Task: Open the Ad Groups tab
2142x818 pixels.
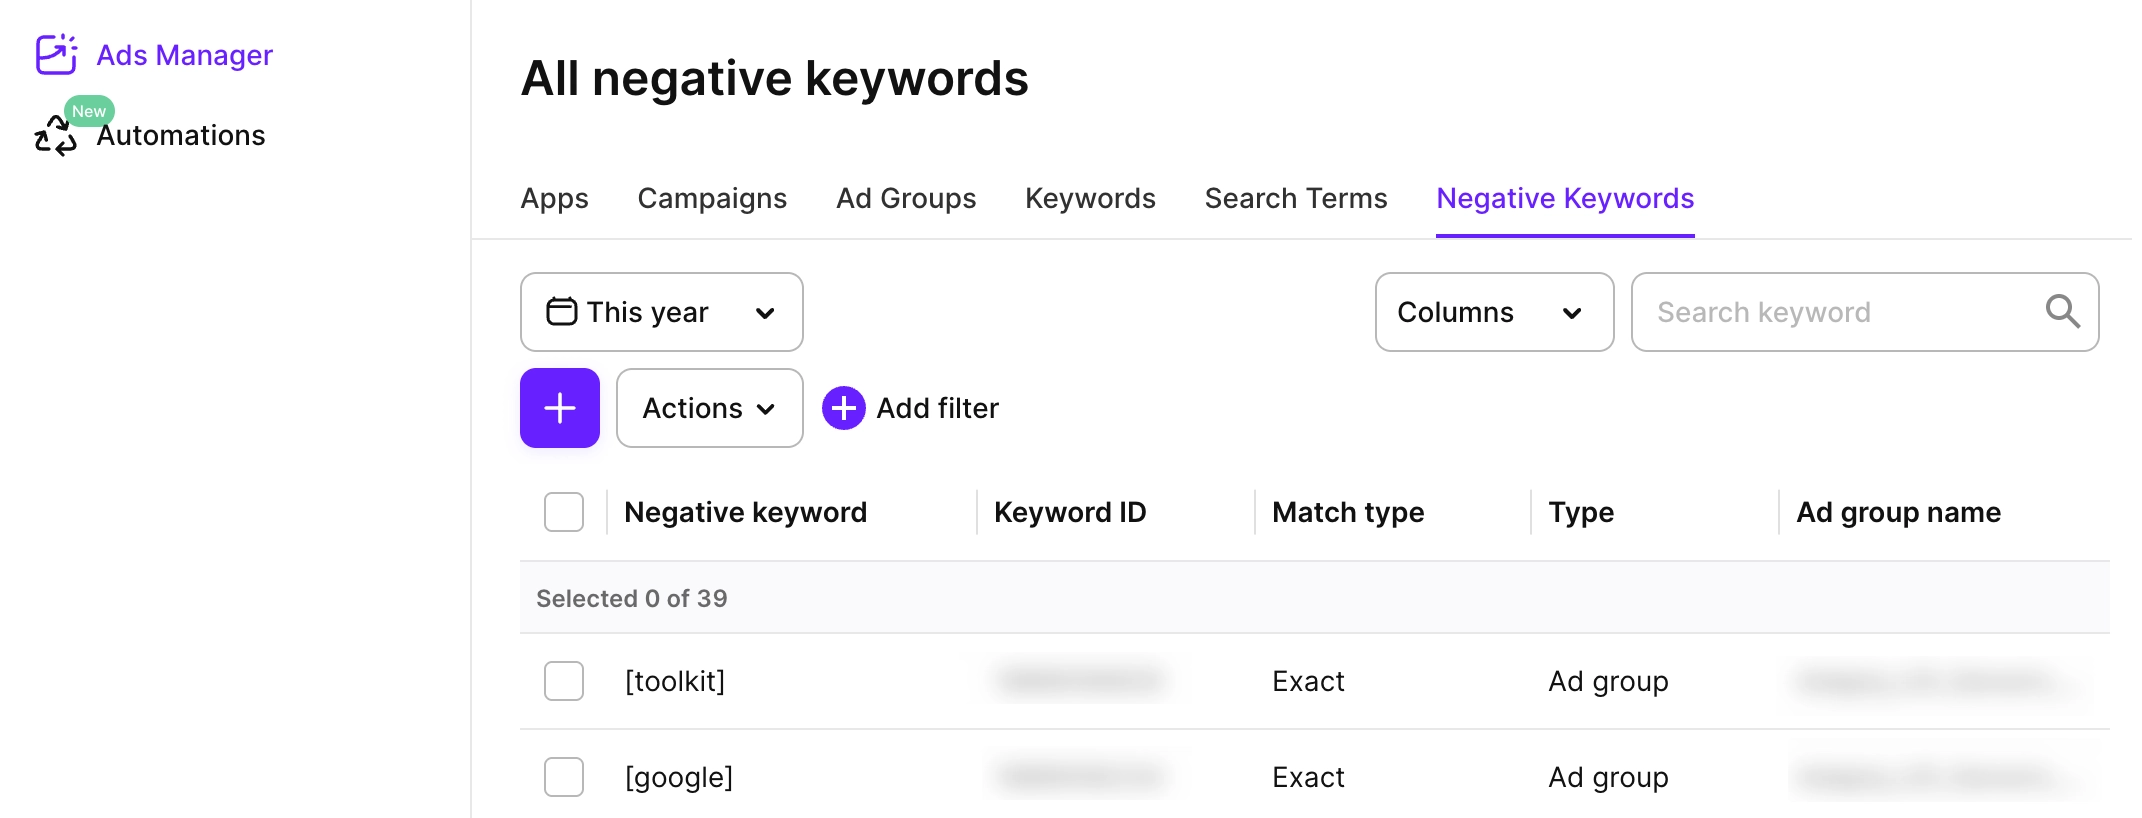Action: [906, 198]
